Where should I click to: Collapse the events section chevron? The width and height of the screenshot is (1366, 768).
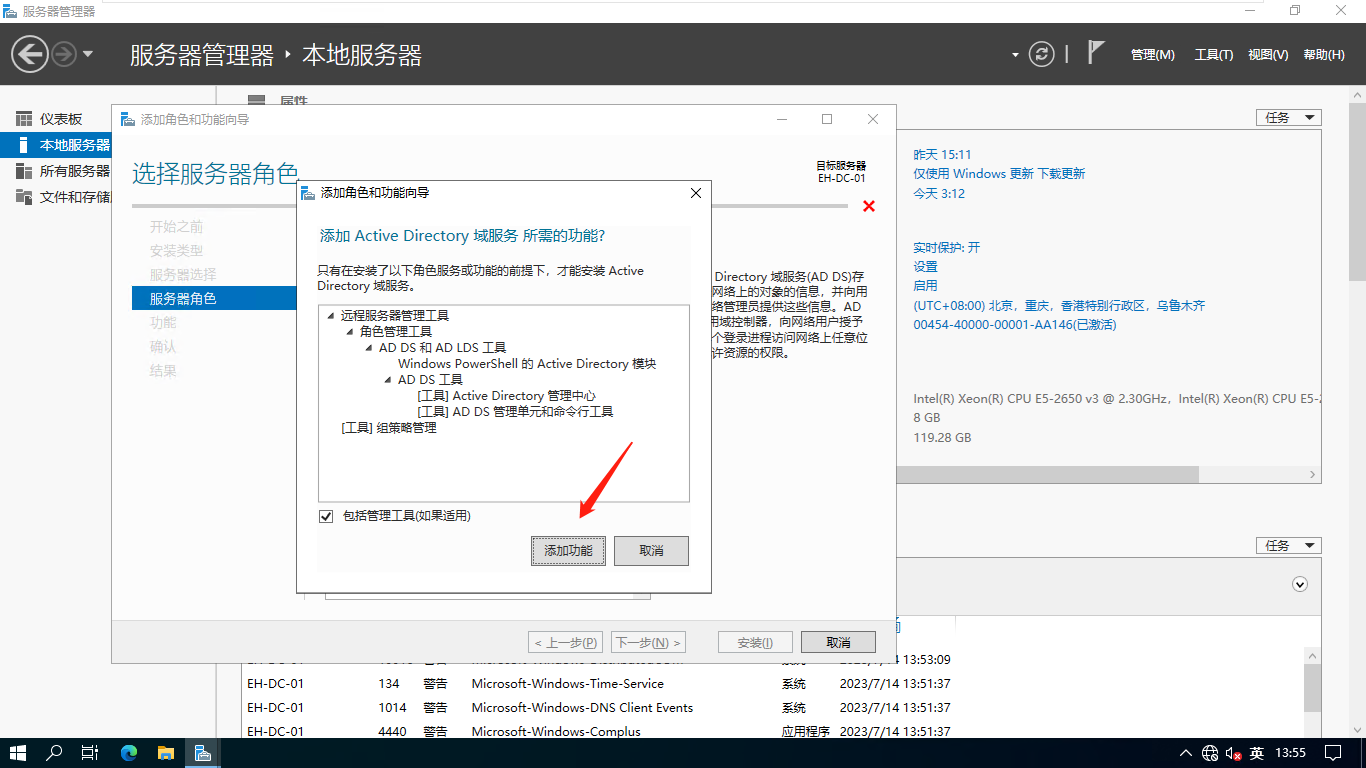1300,584
